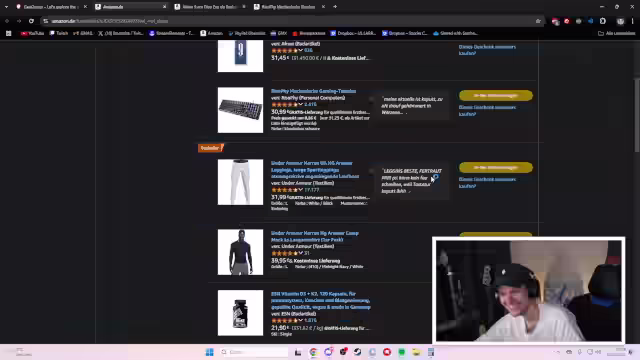Image resolution: width=640 pixels, height=360 pixels.
Task: Open the first Dropbox bookmark
Action: (x=353, y=33)
